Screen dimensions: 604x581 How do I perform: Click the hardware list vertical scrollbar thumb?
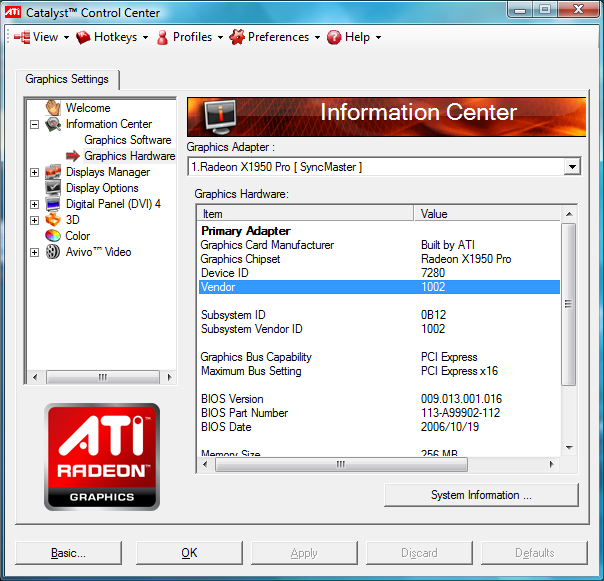568,304
